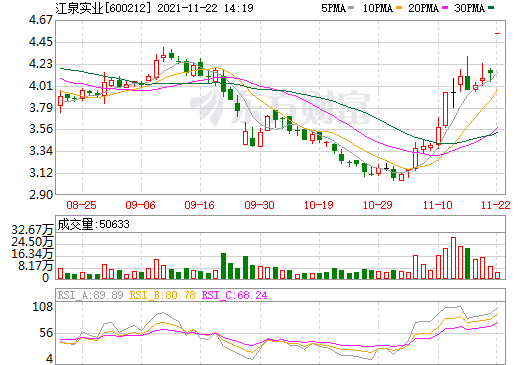
Task: Click the 4.45 price axis label
Action: pyautogui.click(x=41, y=42)
